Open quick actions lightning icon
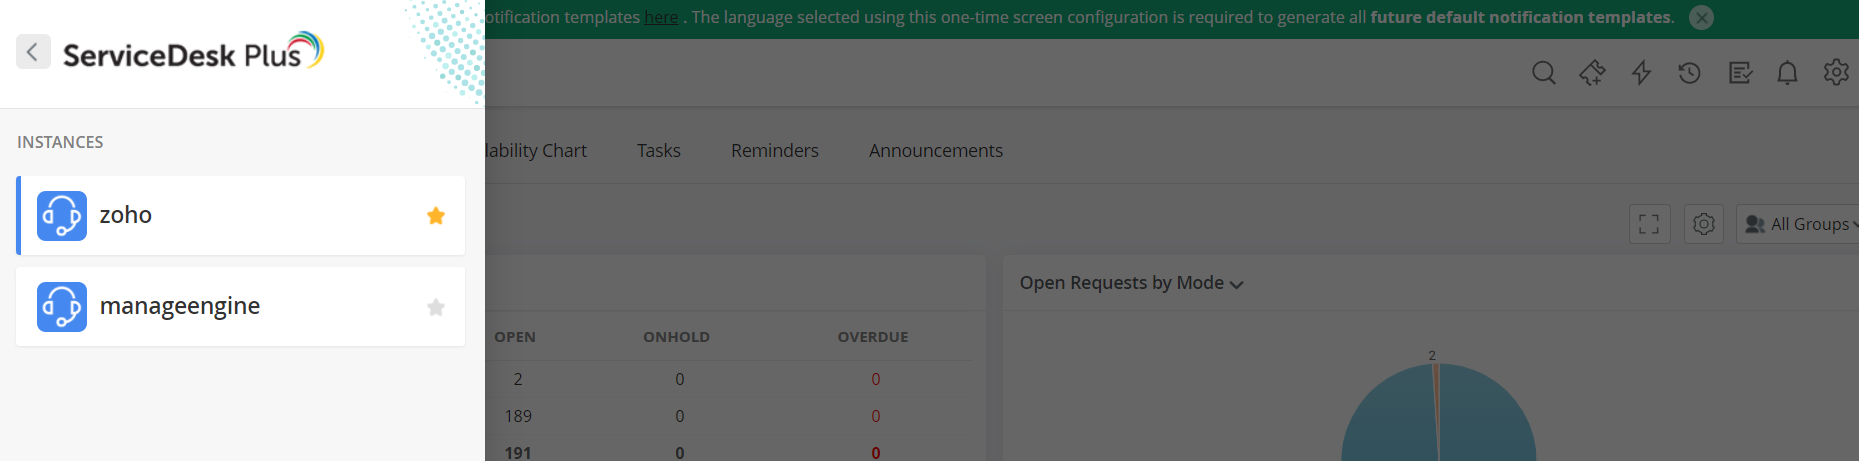 point(1641,73)
